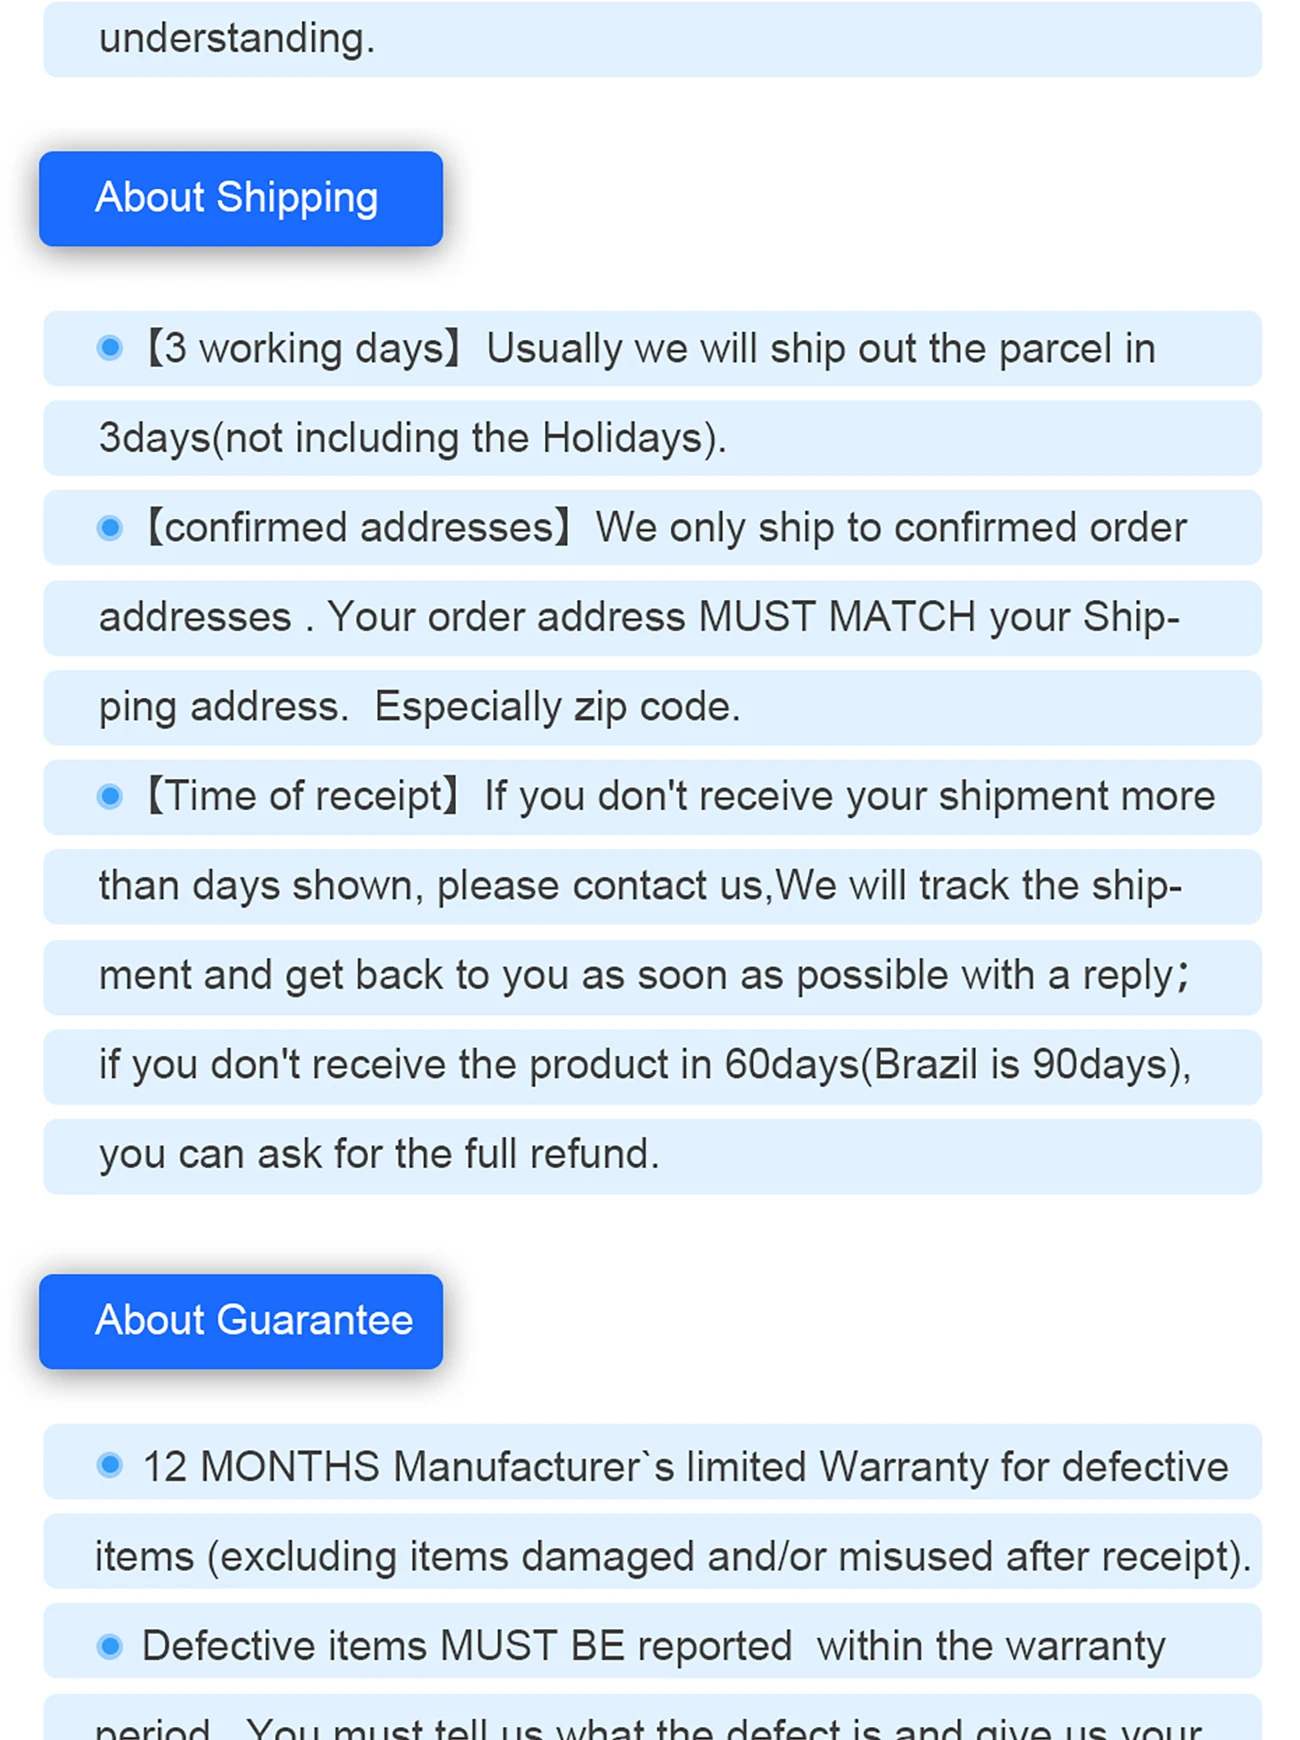Viewport: 1300px width, 1740px height.
Task: Click the blue bullet beside 12 MONTHS warranty
Action: [110, 1466]
